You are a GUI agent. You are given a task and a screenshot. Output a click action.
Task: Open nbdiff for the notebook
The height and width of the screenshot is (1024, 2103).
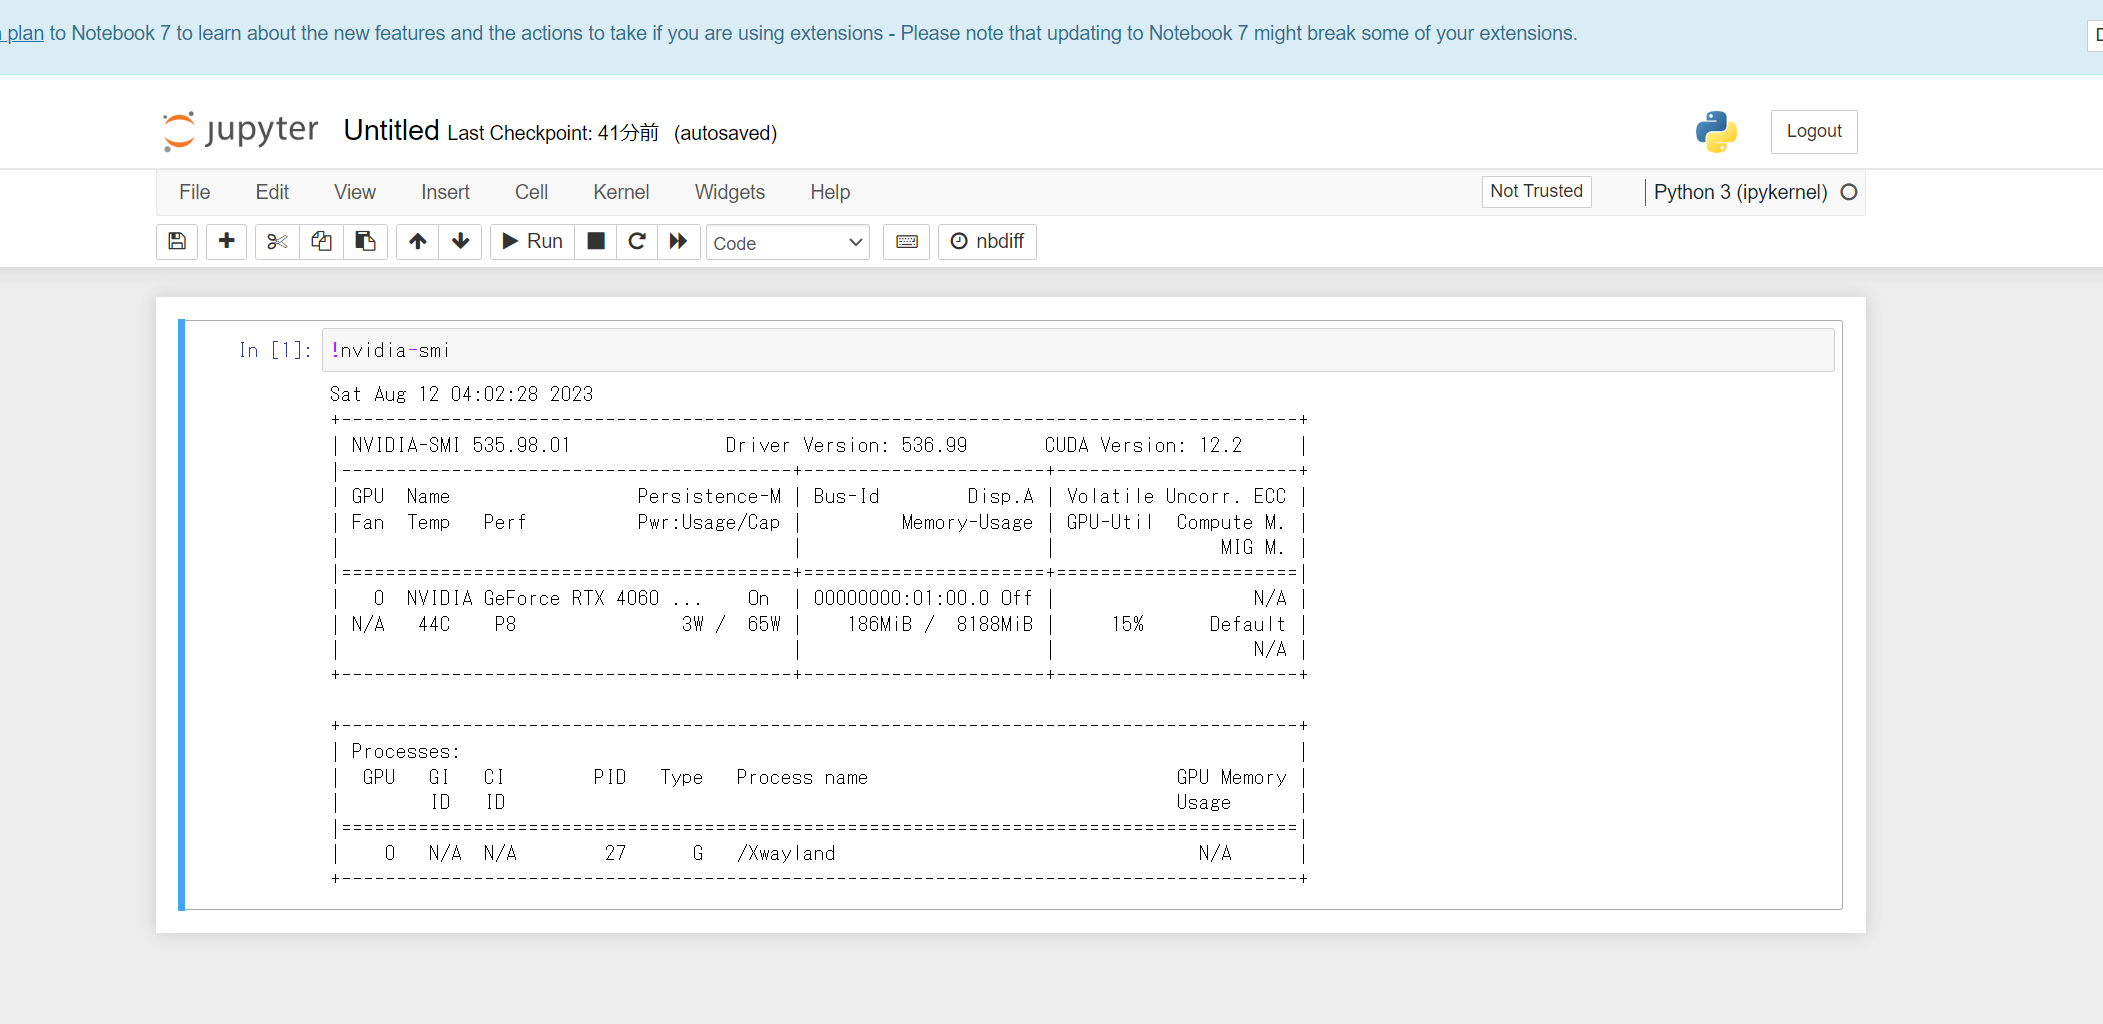click(x=987, y=241)
